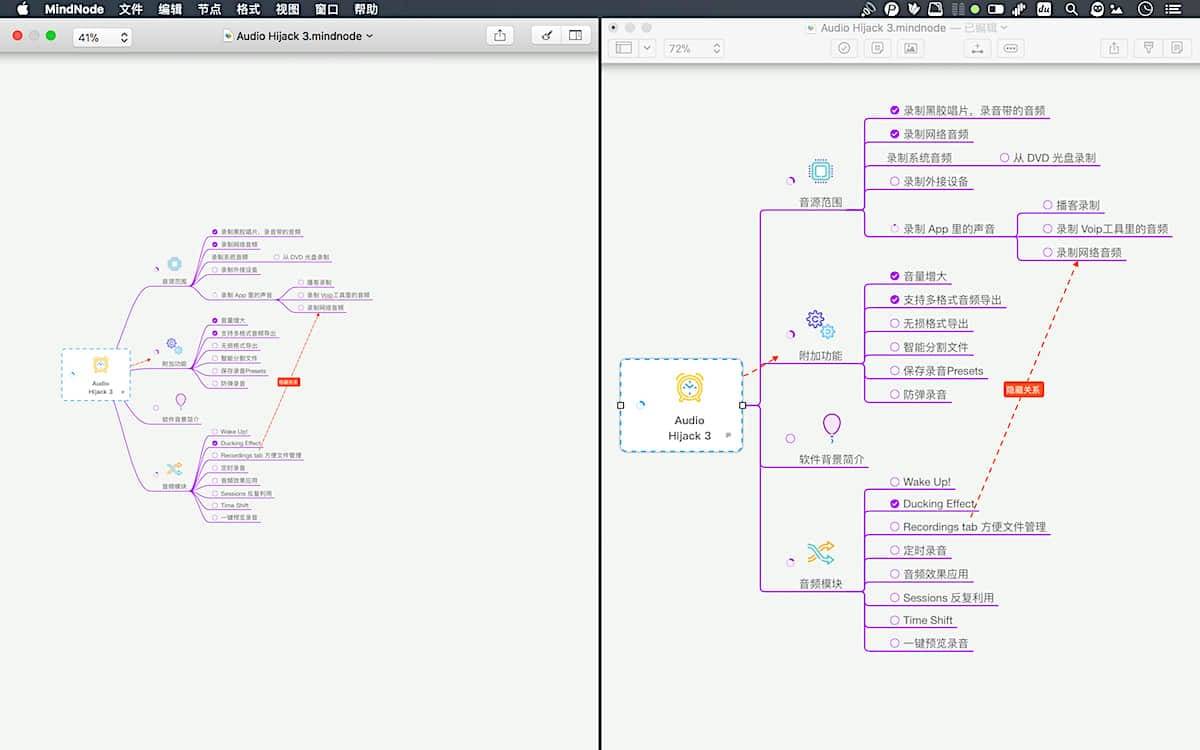Image resolution: width=1200 pixels, height=750 pixels.
Task: Select 录制系统音频 node in right window
Action: (x=919, y=158)
